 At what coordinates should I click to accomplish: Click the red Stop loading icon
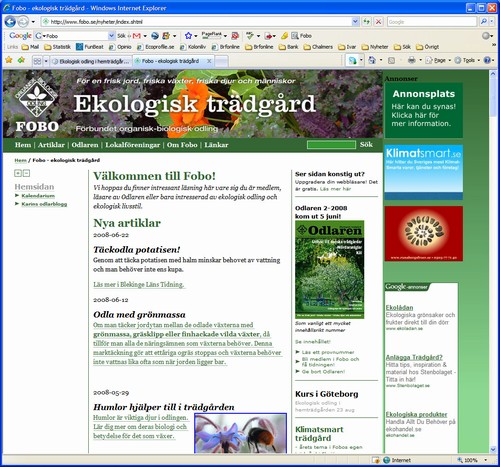(x=378, y=22)
